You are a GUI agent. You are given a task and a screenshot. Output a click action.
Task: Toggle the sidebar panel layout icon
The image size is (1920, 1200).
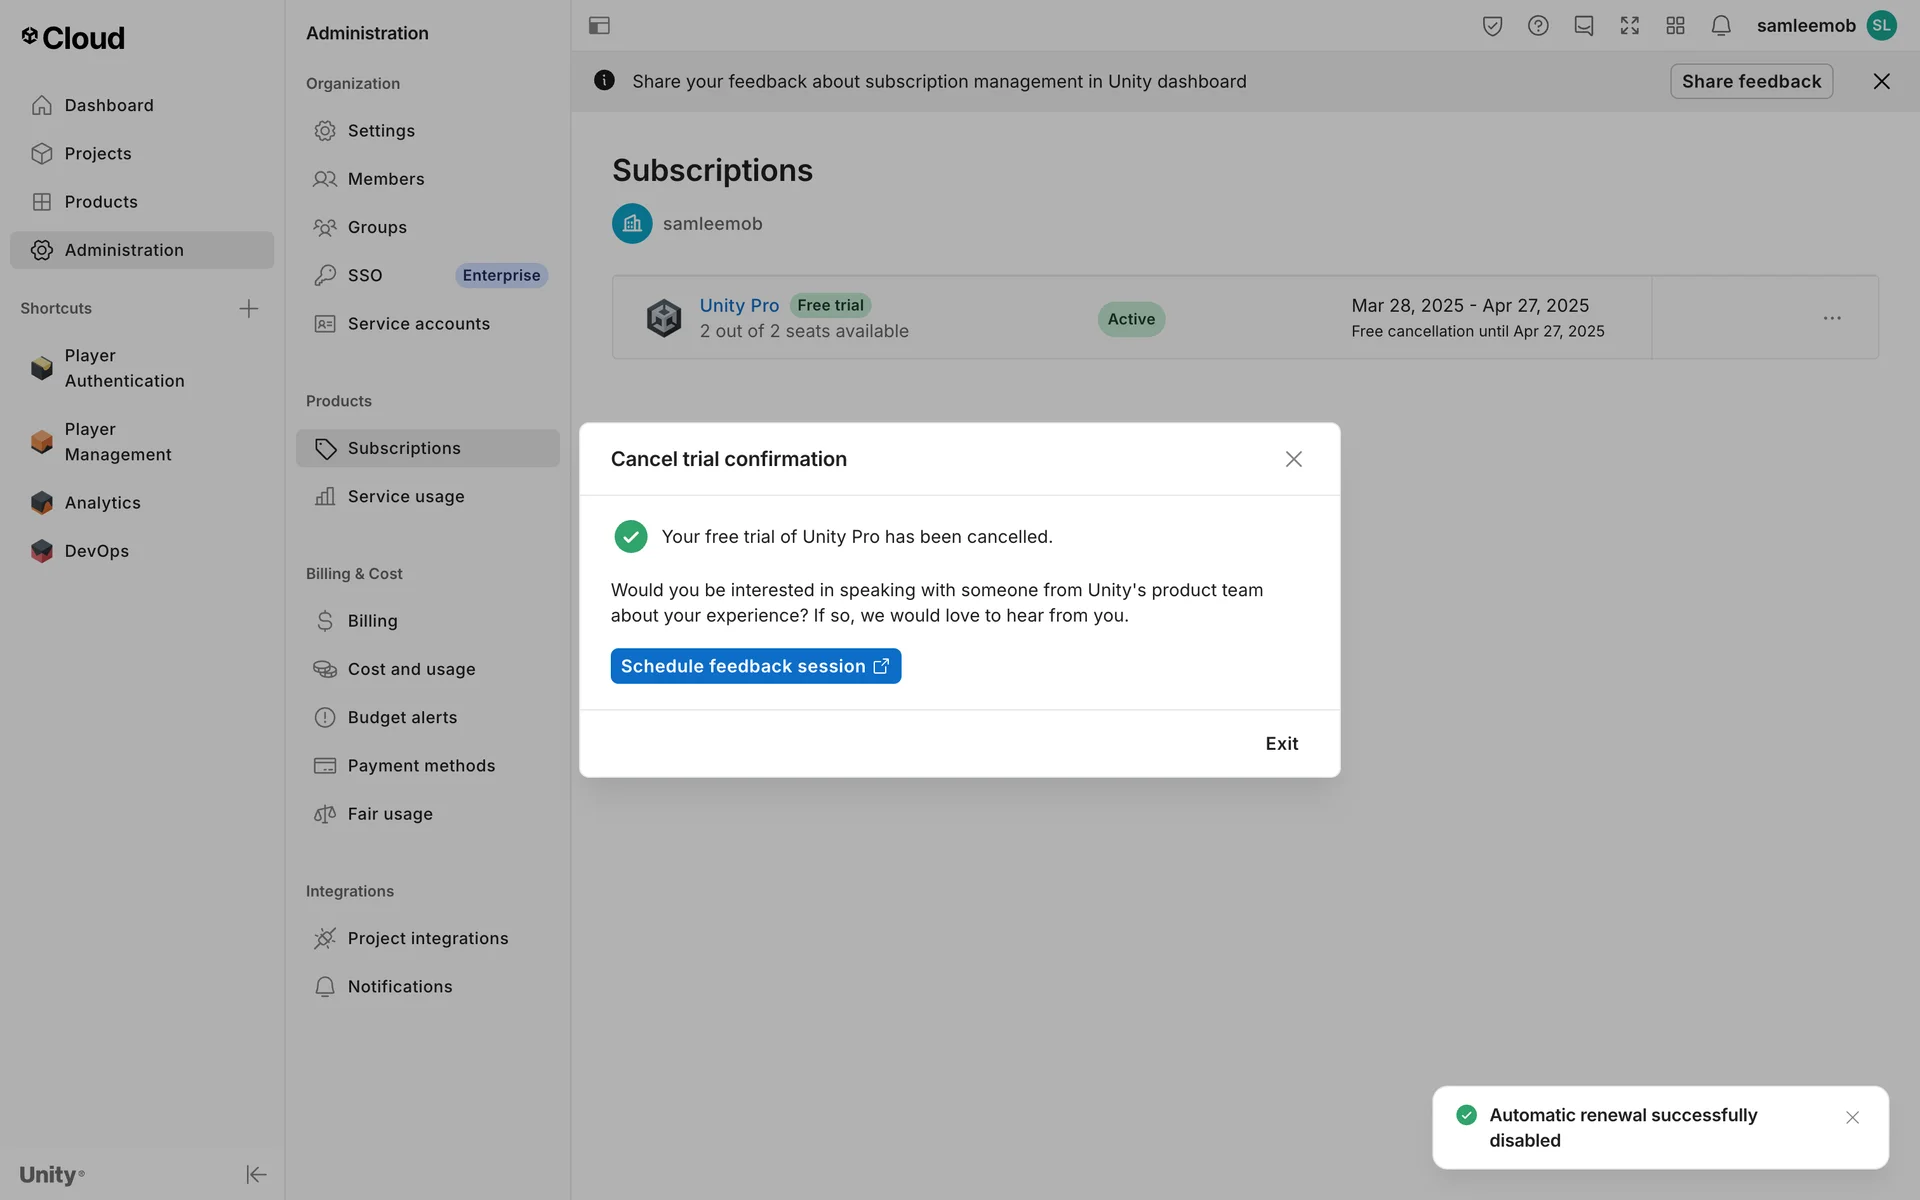pyautogui.click(x=599, y=26)
